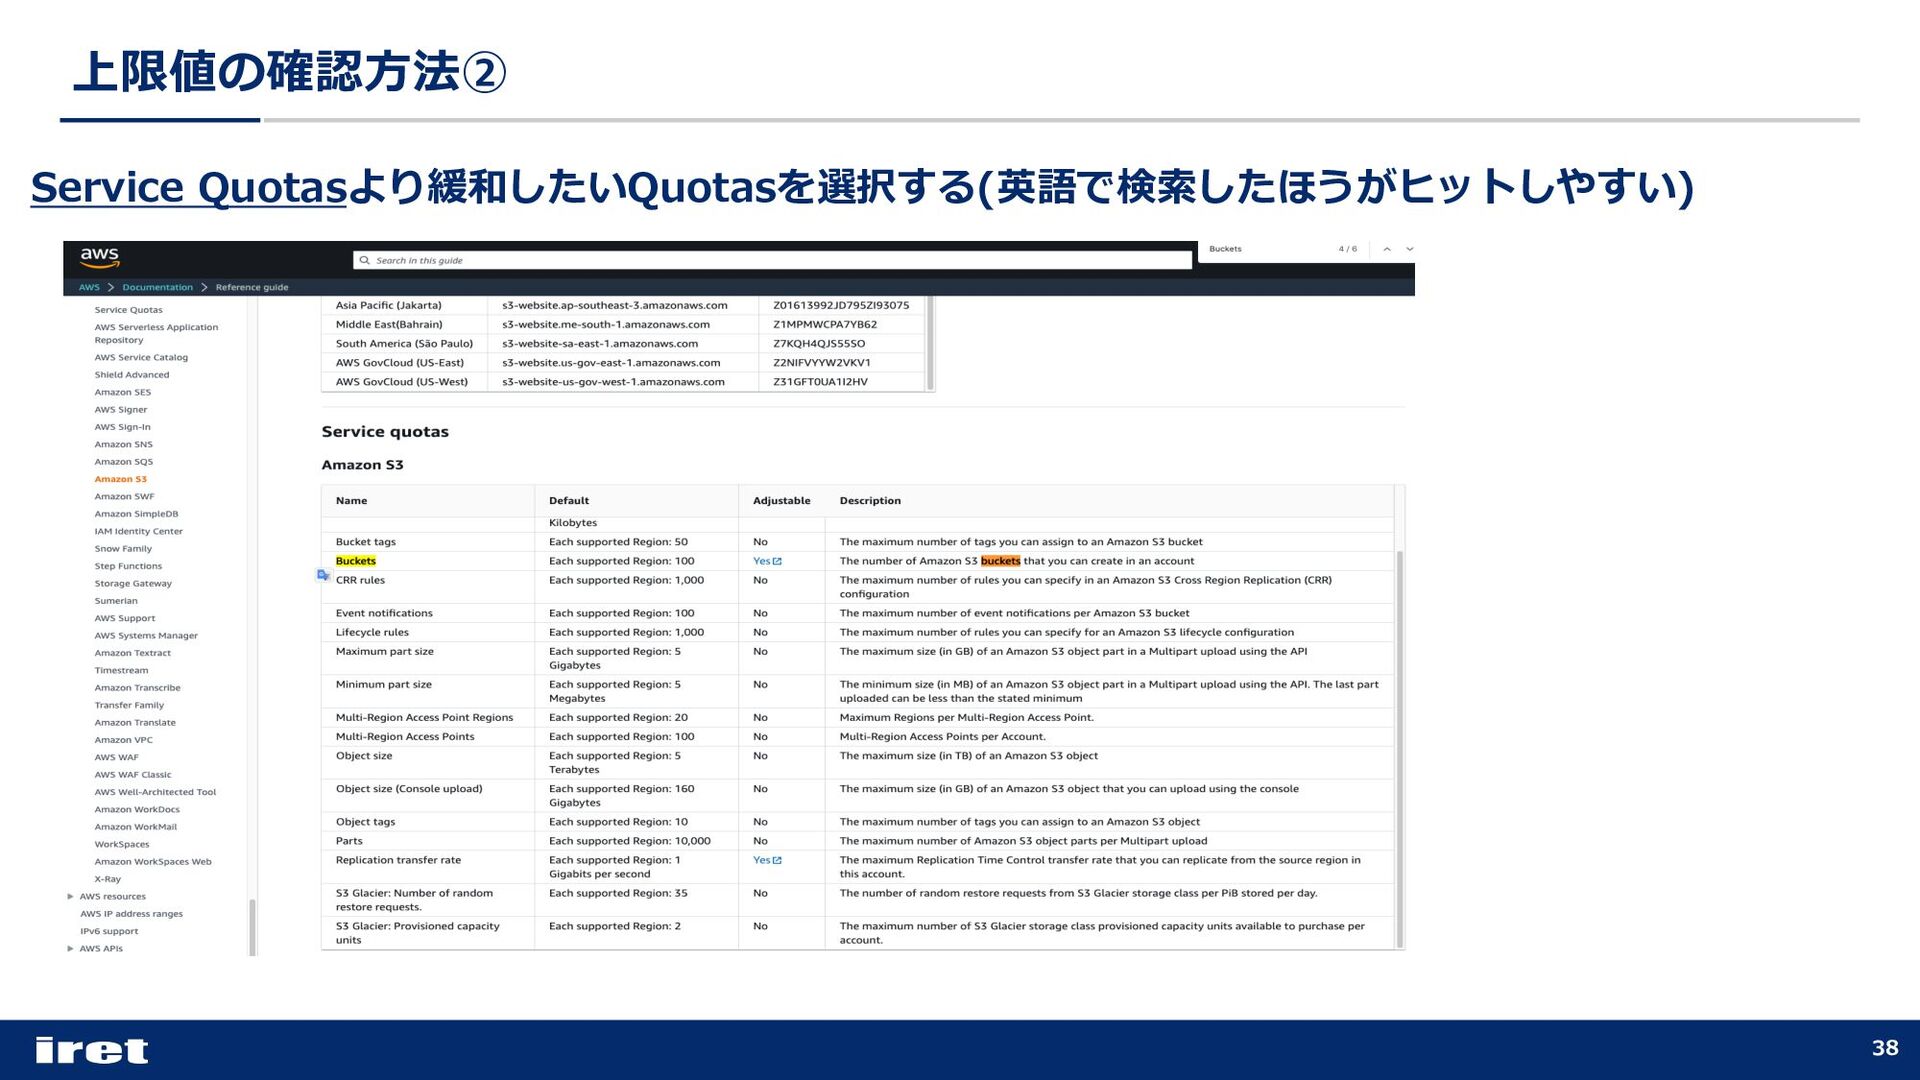Click Name column header
This screenshot has height=1080, width=1920.
coord(351,501)
